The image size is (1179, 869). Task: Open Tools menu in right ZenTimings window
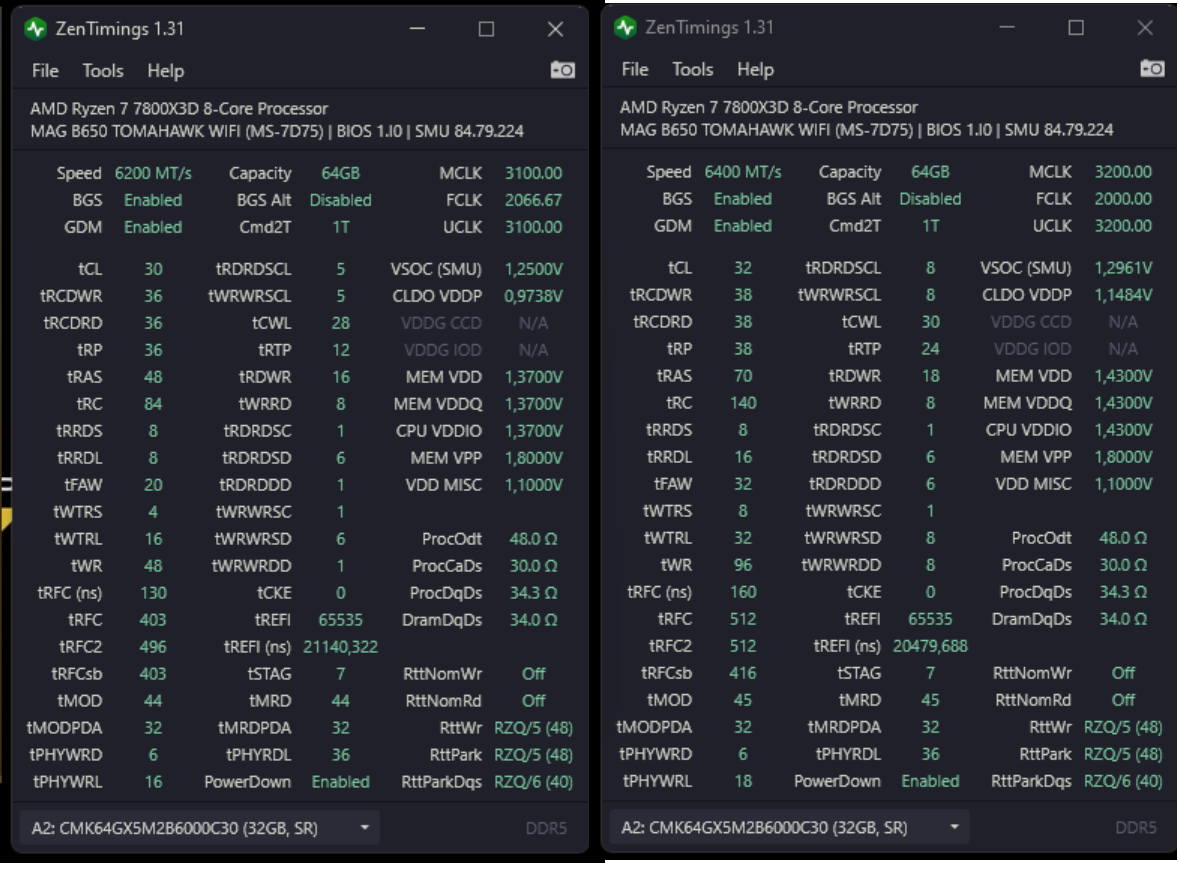pos(693,69)
